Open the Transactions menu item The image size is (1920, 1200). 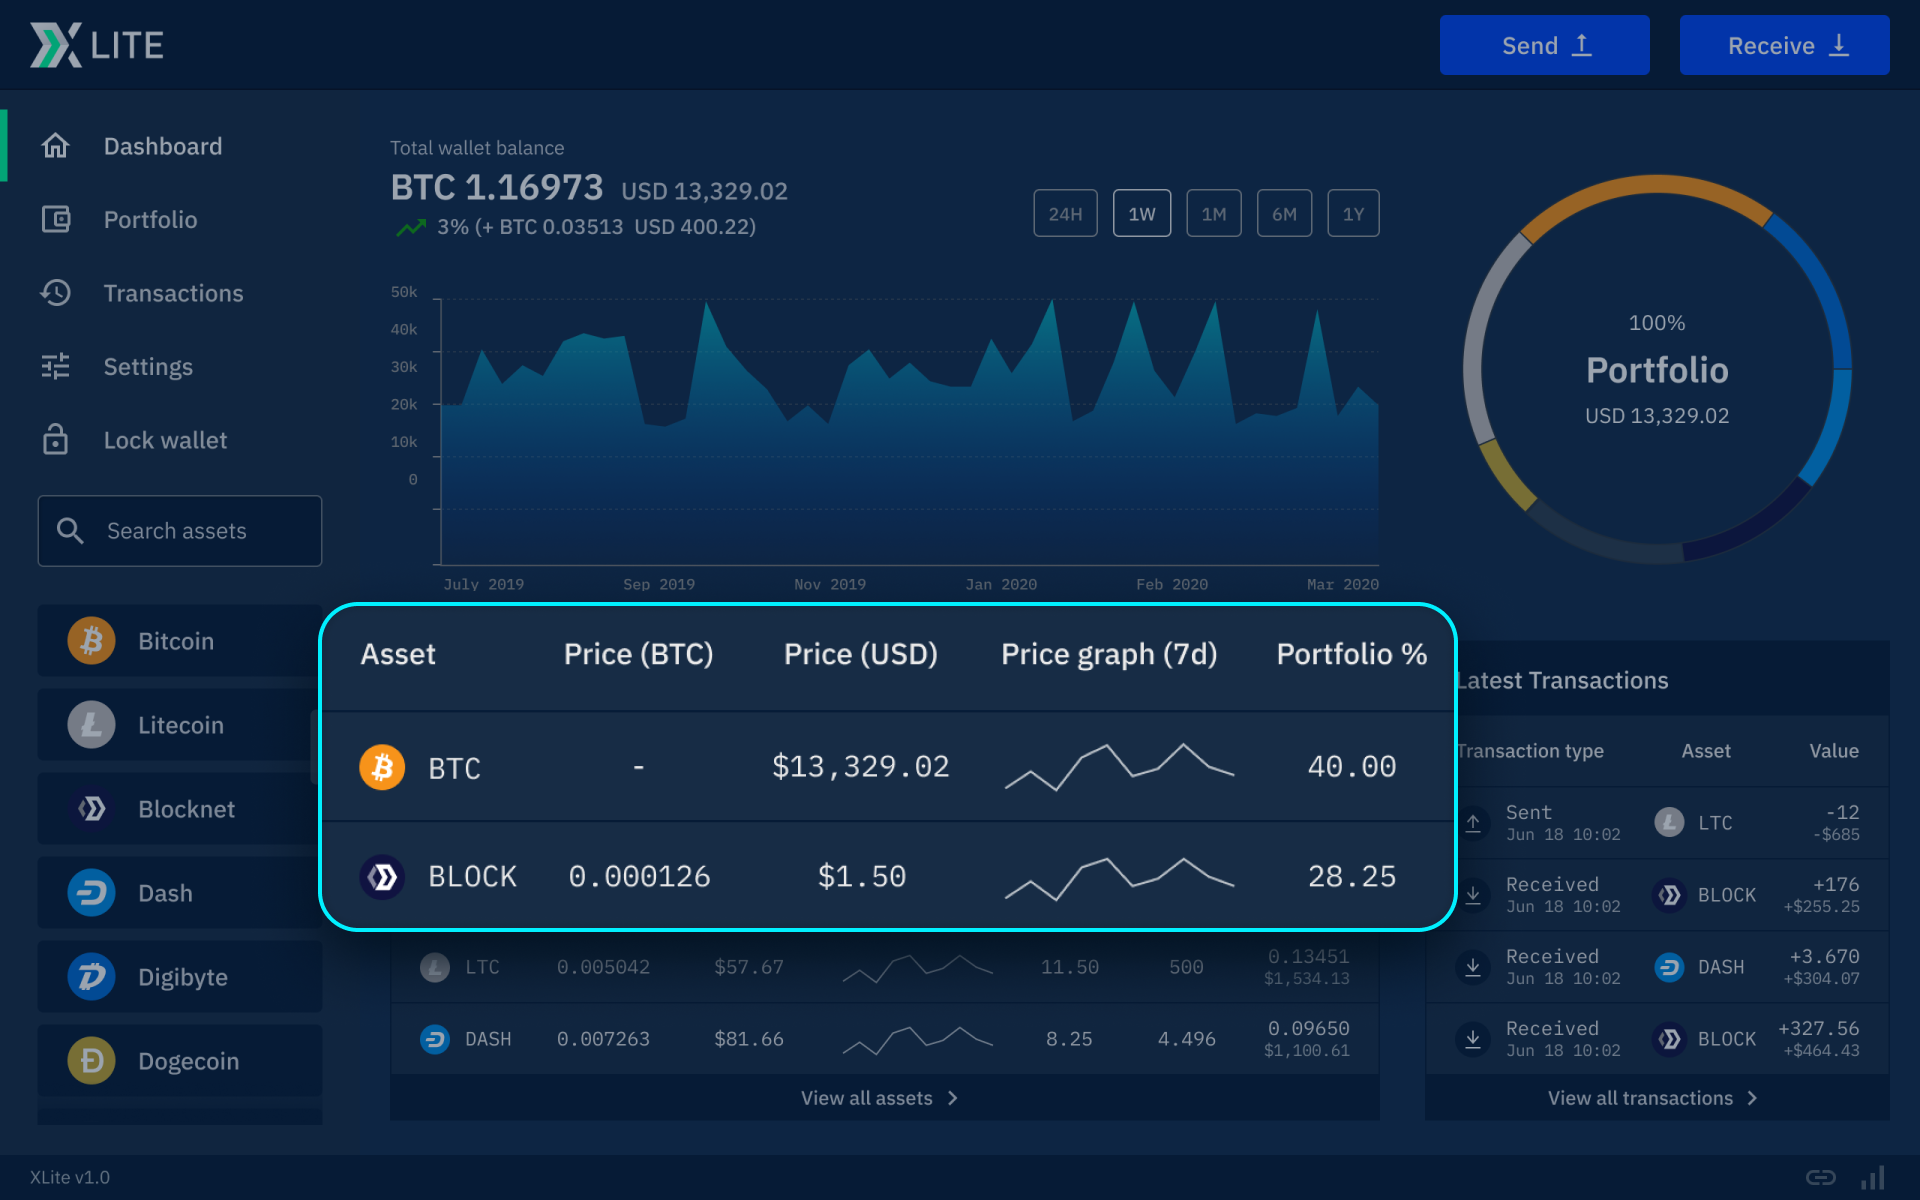coord(173,293)
